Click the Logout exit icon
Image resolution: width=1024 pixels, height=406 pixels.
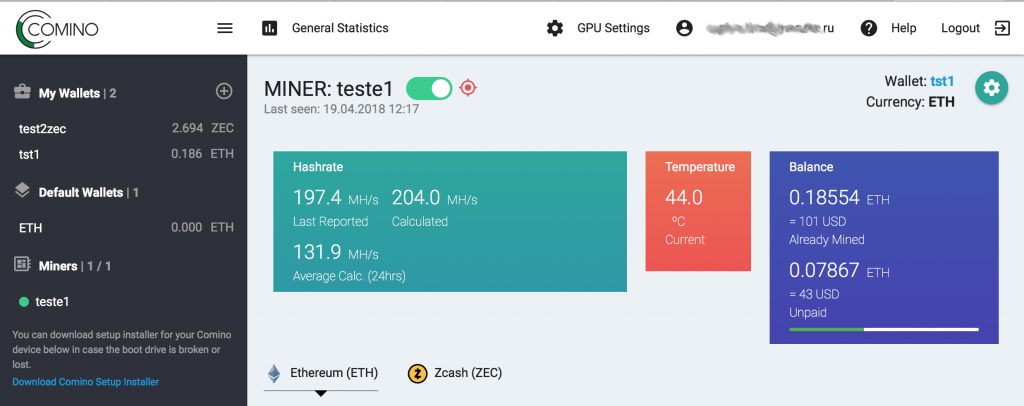pyautogui.click(x=1002, y=28)
